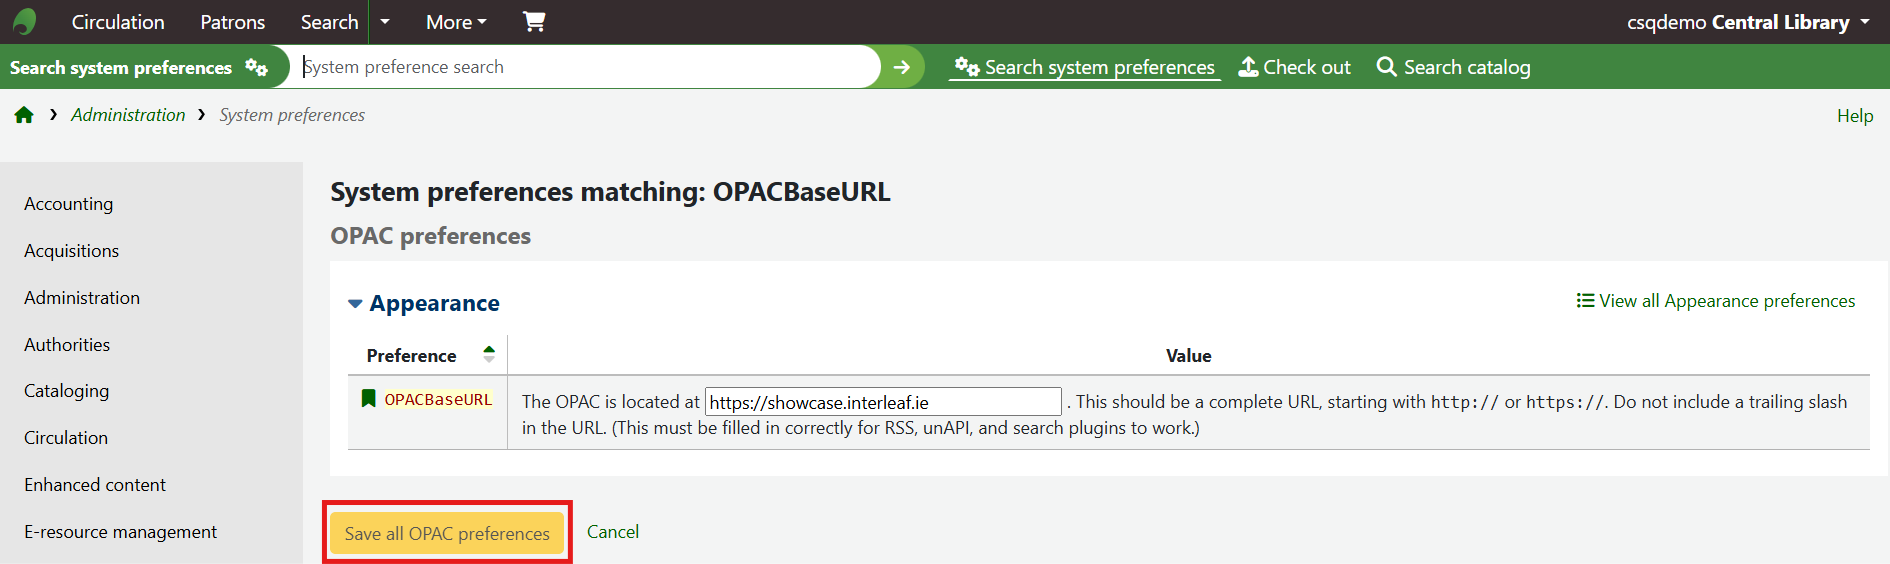
Task: Click the gears icon beside search label
Action: point(257,67)
